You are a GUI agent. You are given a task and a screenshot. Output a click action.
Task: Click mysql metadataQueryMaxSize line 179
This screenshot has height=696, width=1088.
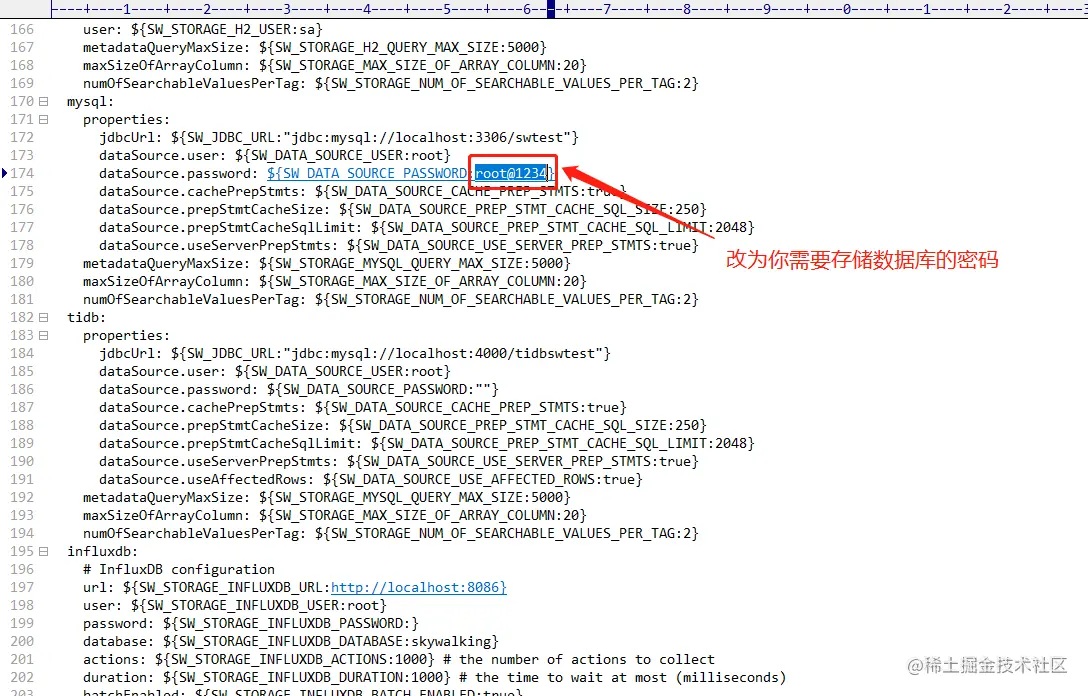pyautogui.click(x=326, y=264)
